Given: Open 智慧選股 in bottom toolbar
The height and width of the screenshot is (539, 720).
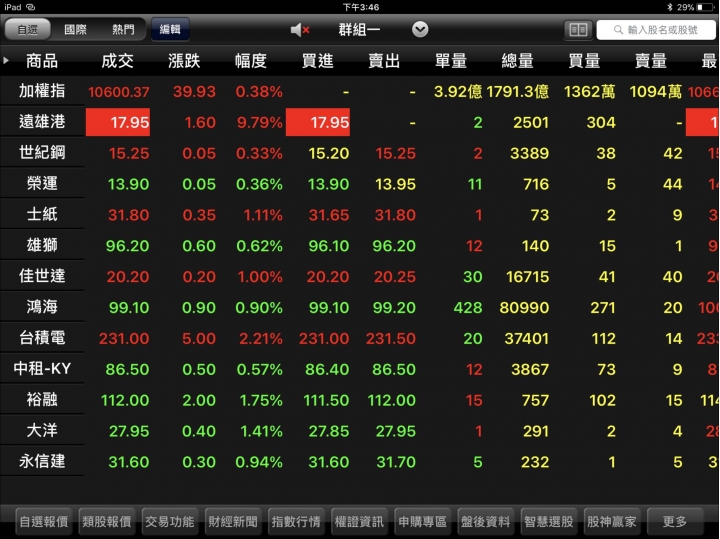Looking at the screenshot, I should coord(549,522).
